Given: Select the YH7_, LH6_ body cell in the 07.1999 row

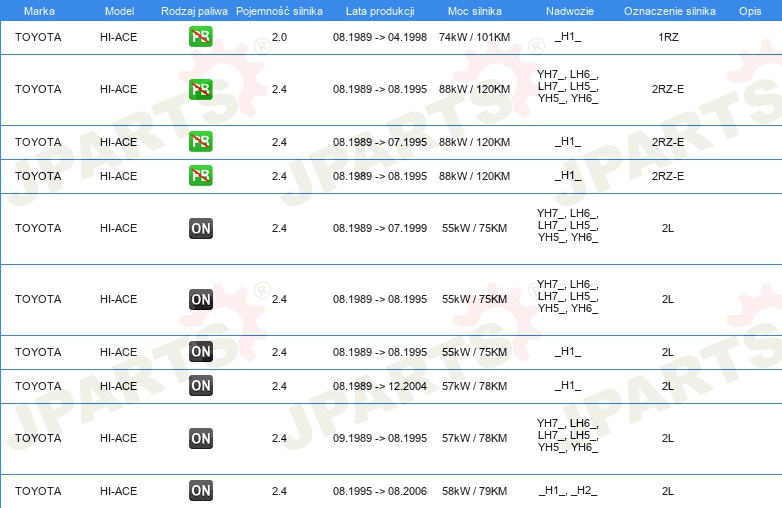Looking at the screenshot, I should [x=568, y=225].
